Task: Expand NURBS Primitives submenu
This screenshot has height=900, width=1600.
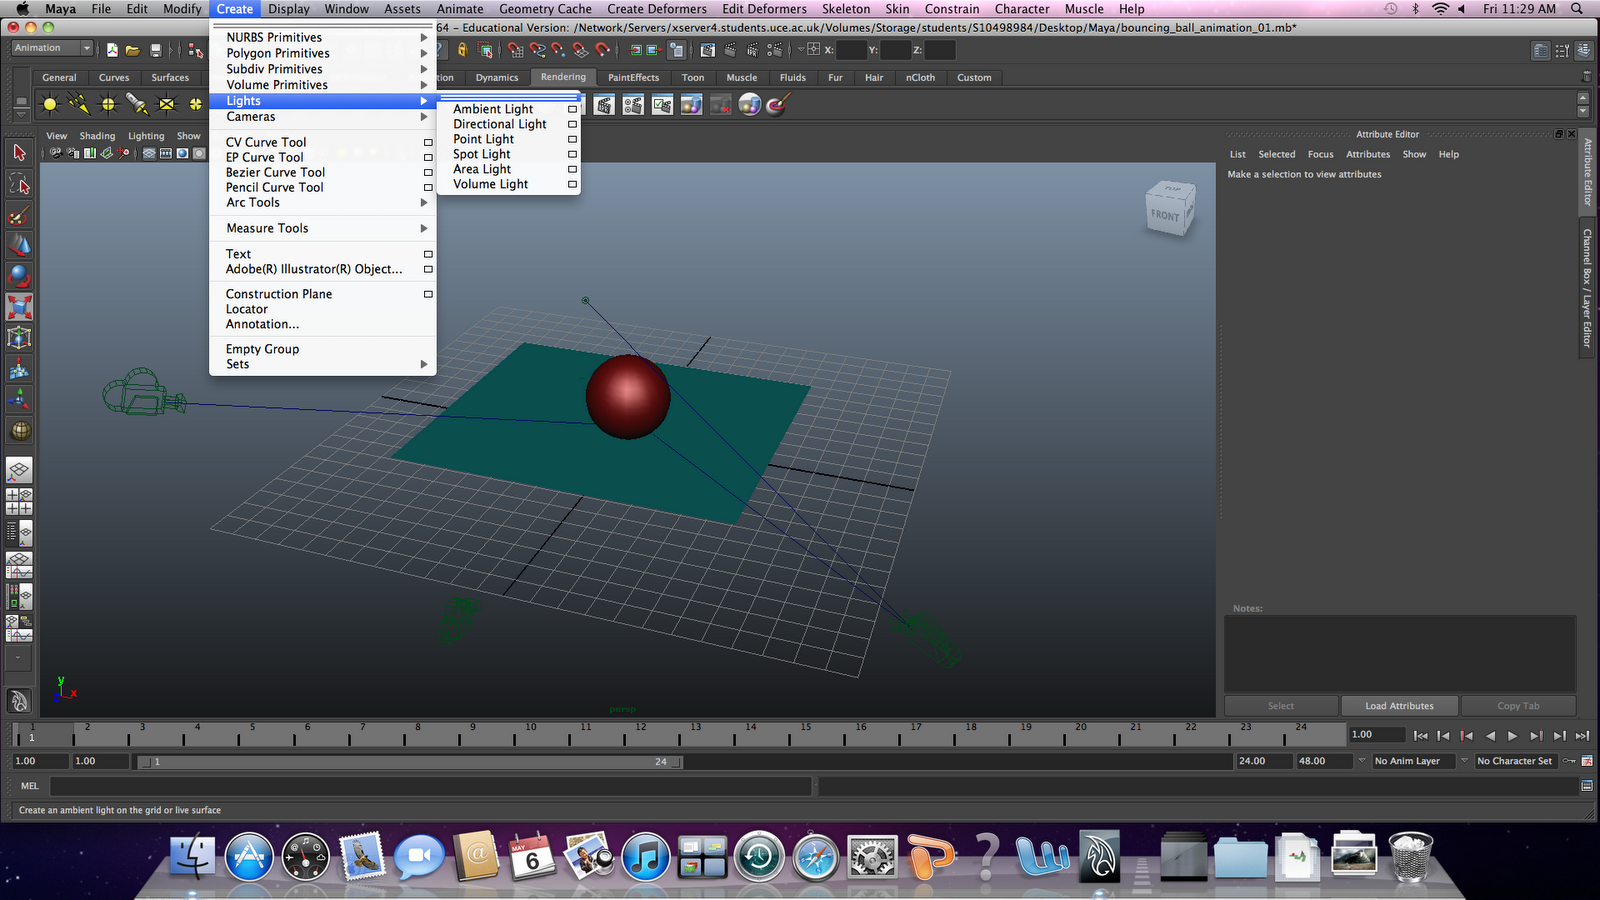Action: [322, 37]
